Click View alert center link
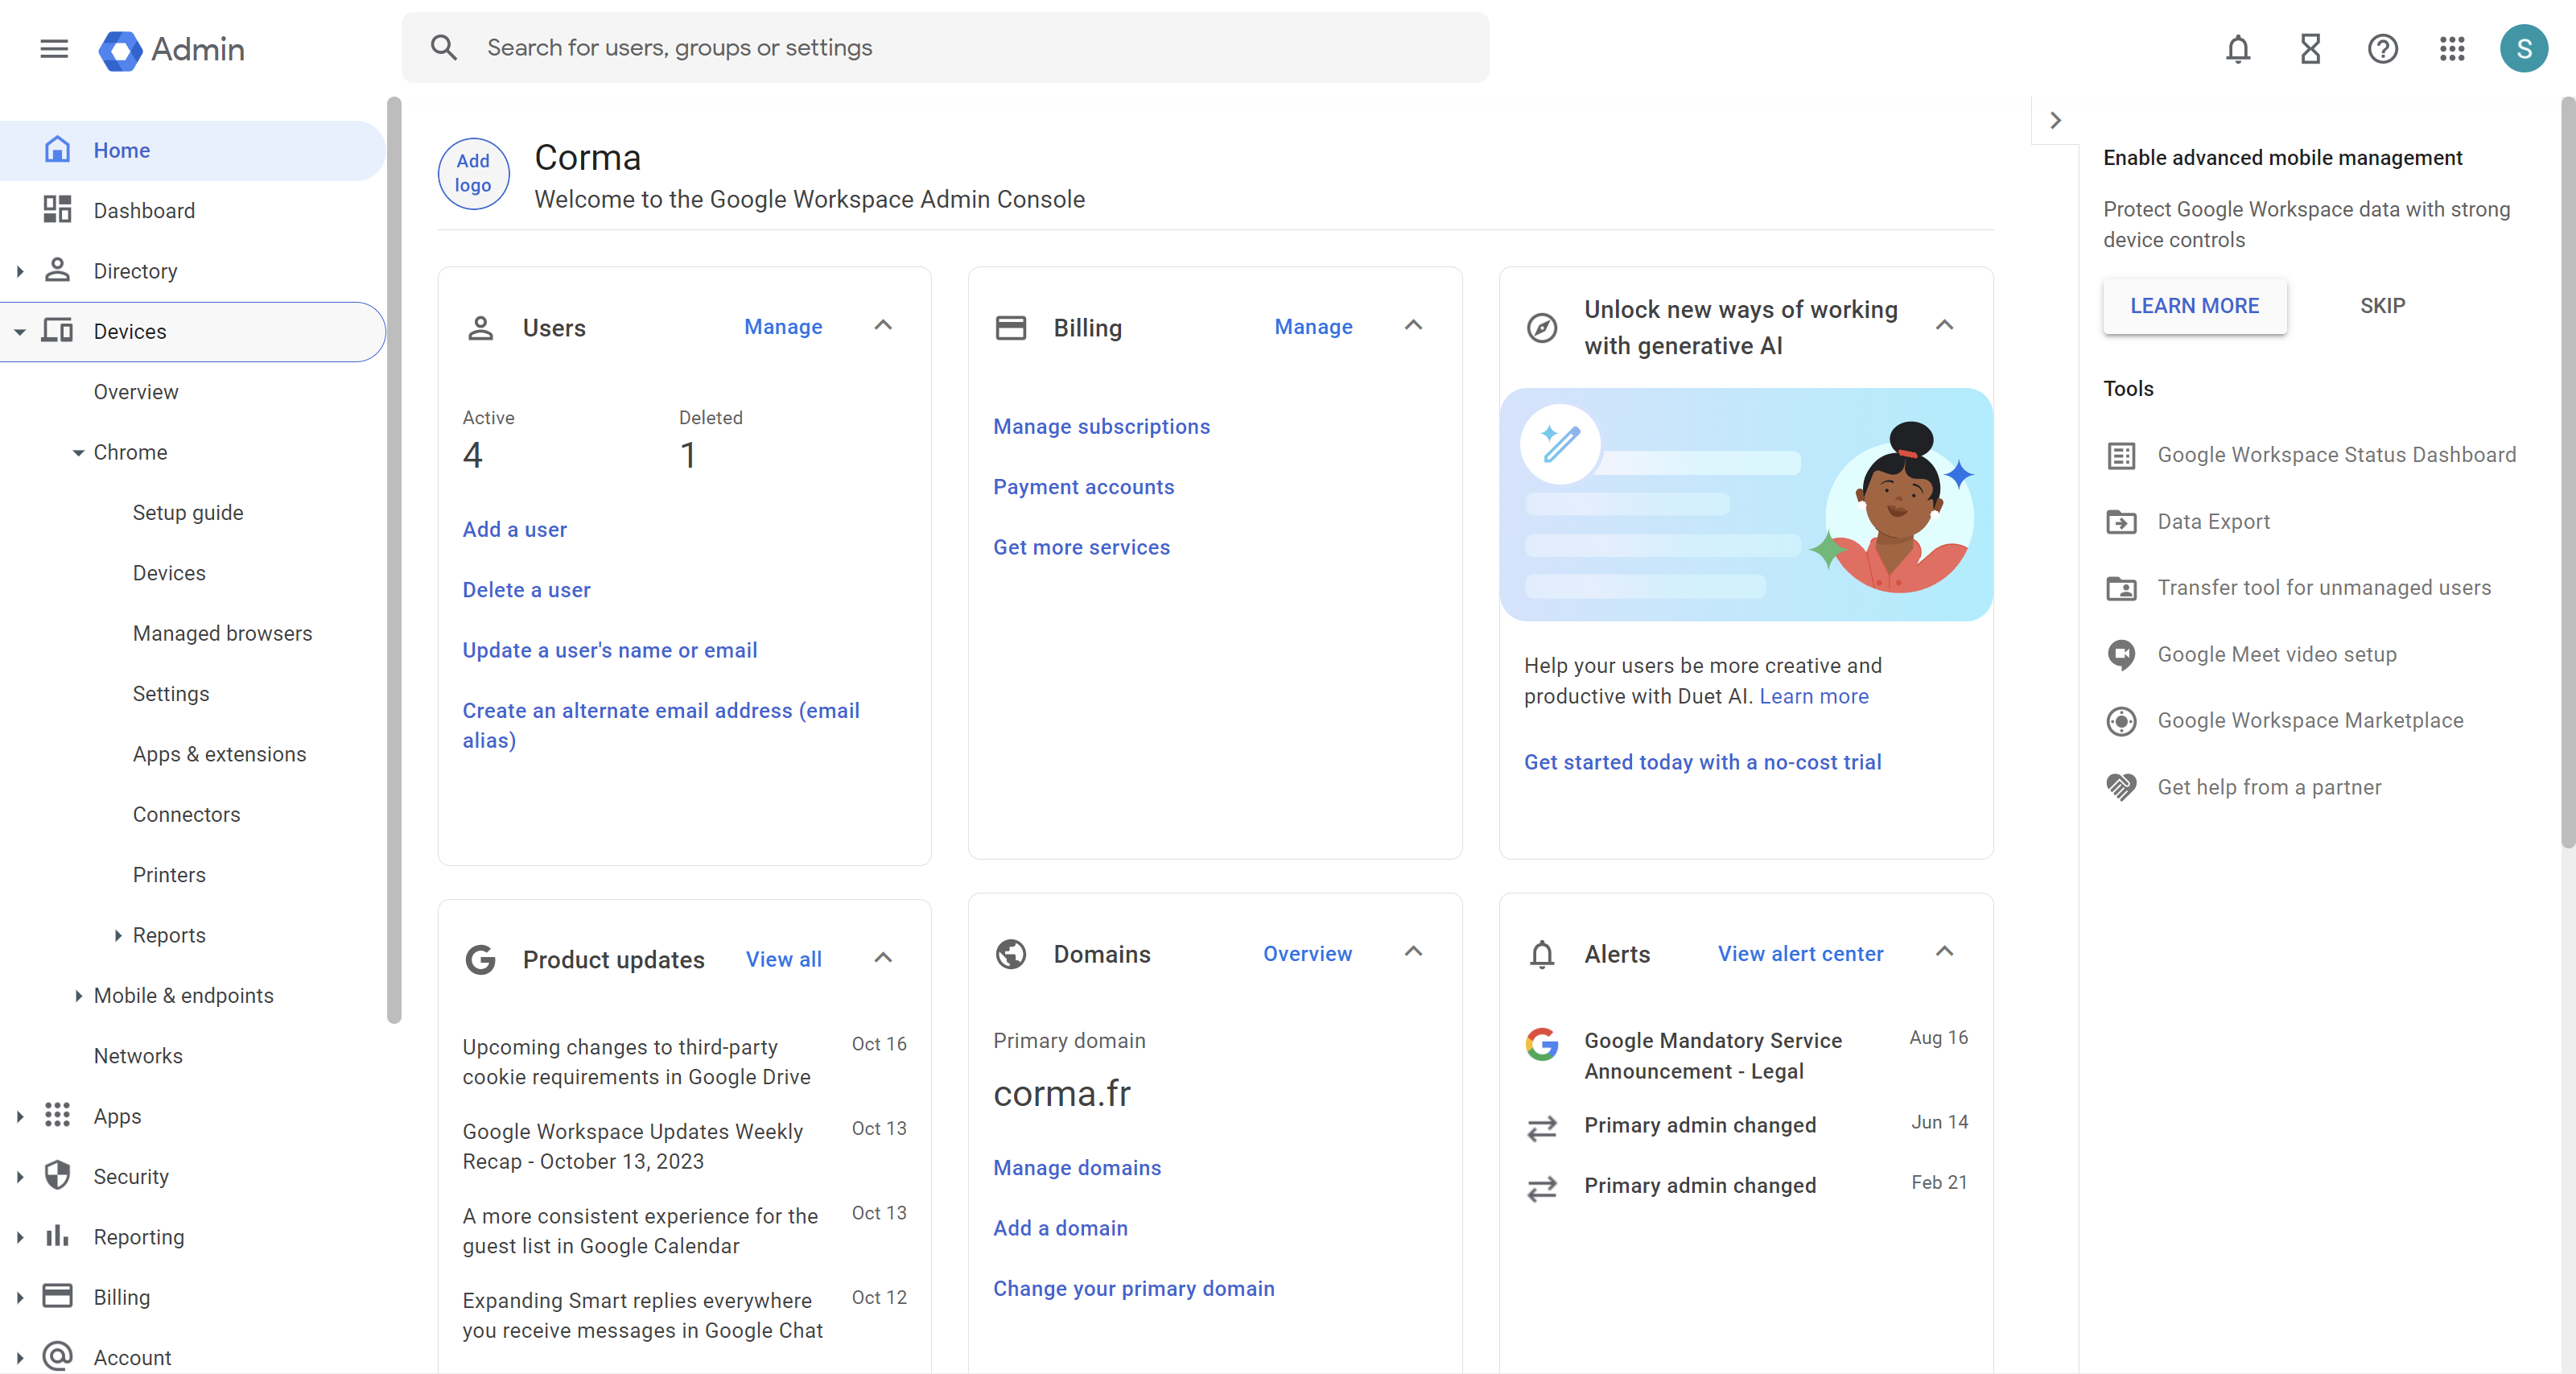The width and height of the screenshot is (2576, 1374). [1800, 954]
